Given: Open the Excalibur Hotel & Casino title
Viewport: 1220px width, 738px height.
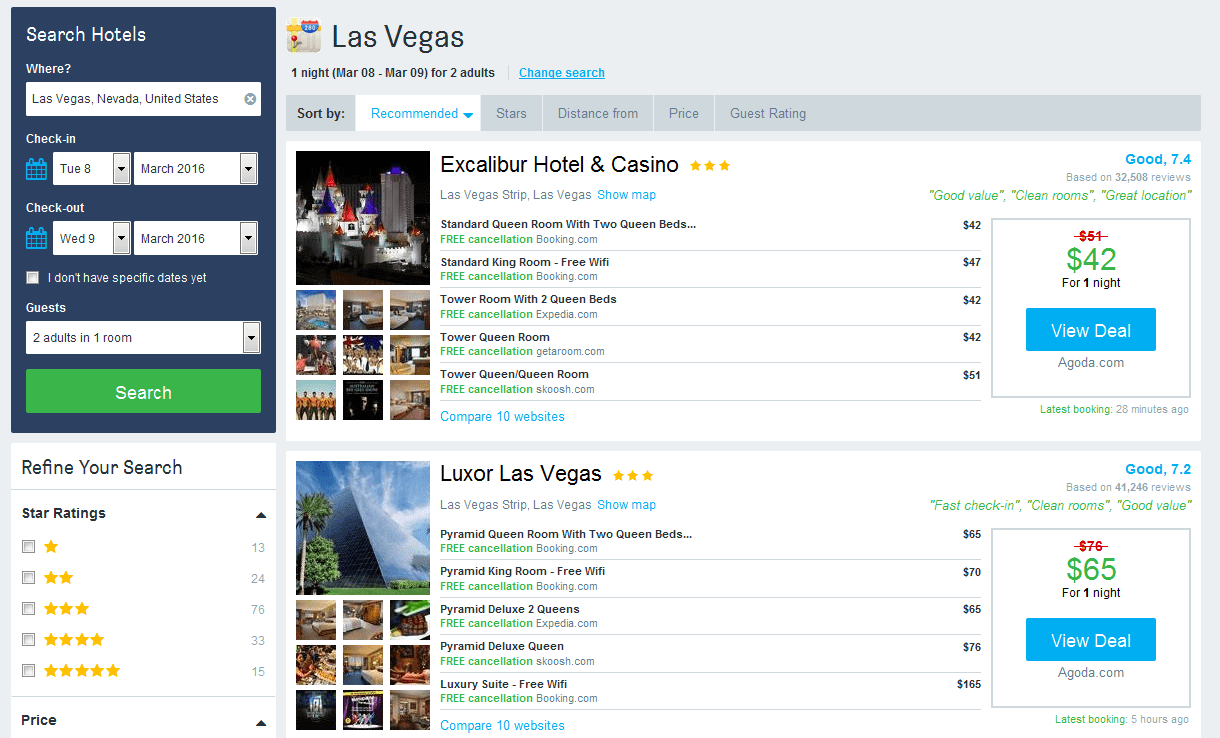Looking at the screenshot, I should pos(559,165).
